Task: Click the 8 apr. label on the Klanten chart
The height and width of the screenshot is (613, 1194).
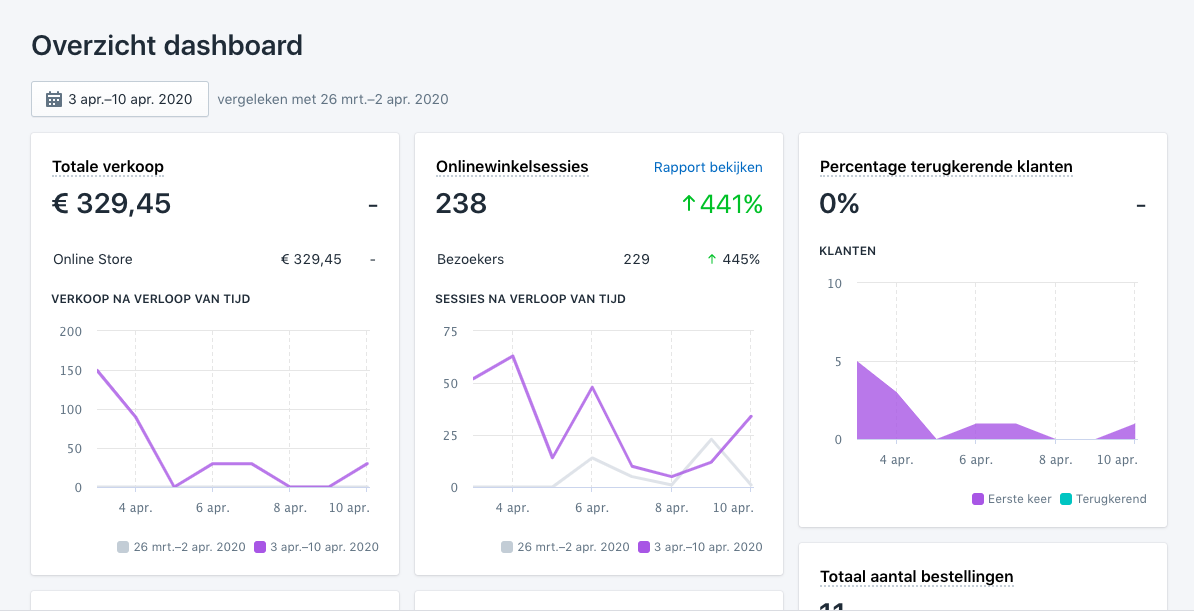Action: [x=1056, y=461]
